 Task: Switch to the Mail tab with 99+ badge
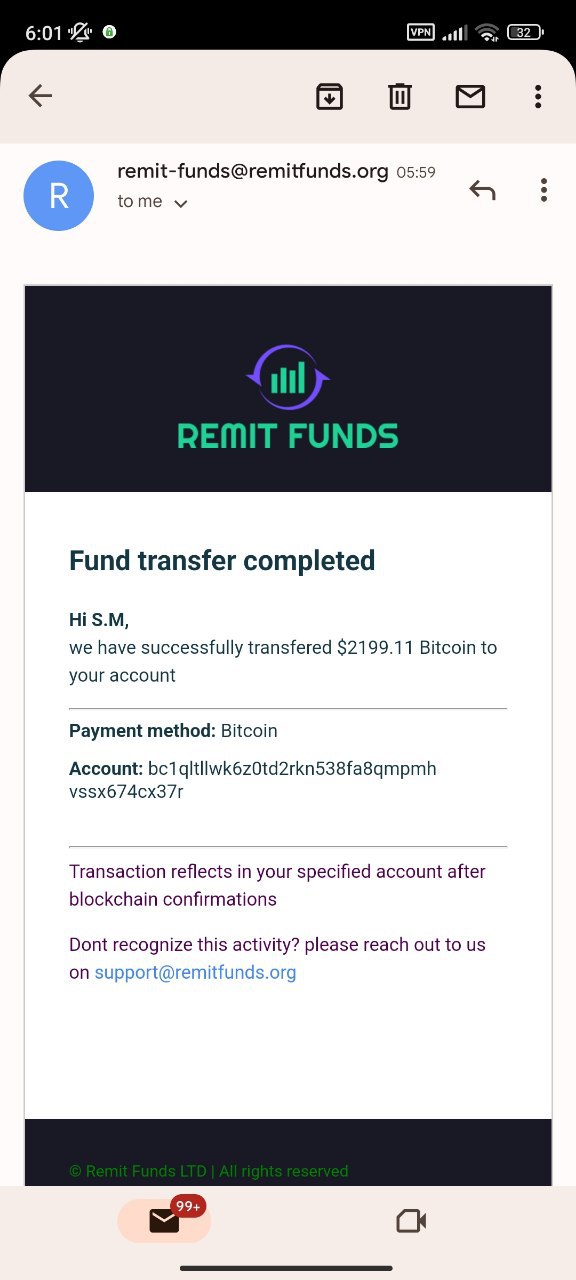(x=164, y=1220)
